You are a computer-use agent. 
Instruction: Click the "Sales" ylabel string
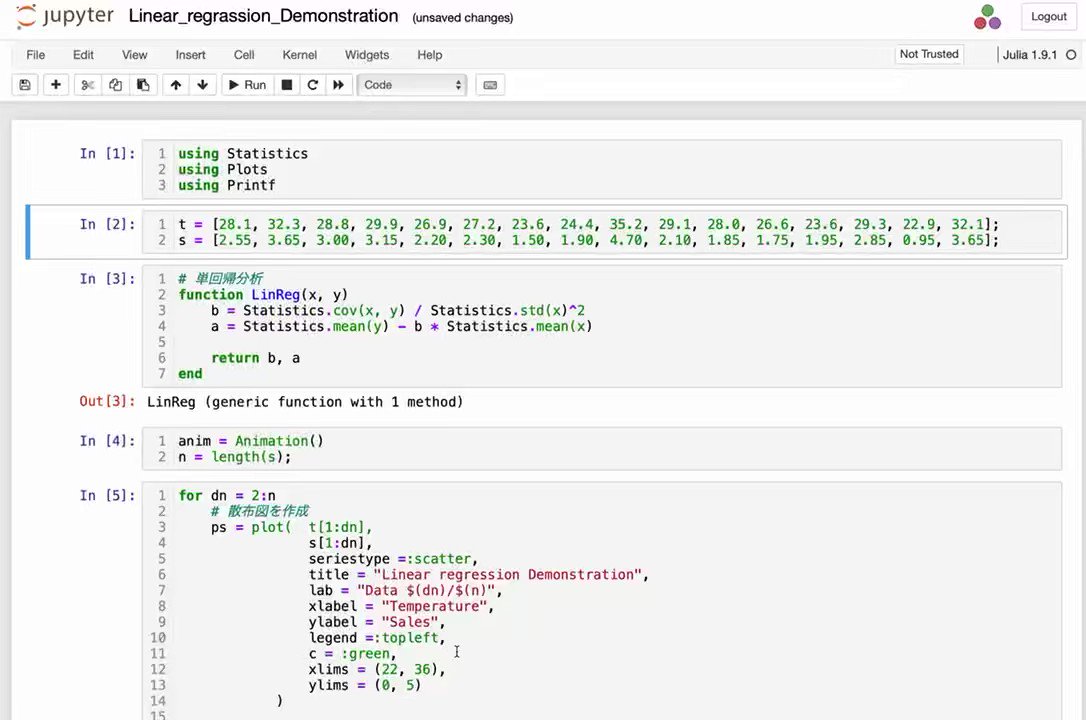(410, 622)
